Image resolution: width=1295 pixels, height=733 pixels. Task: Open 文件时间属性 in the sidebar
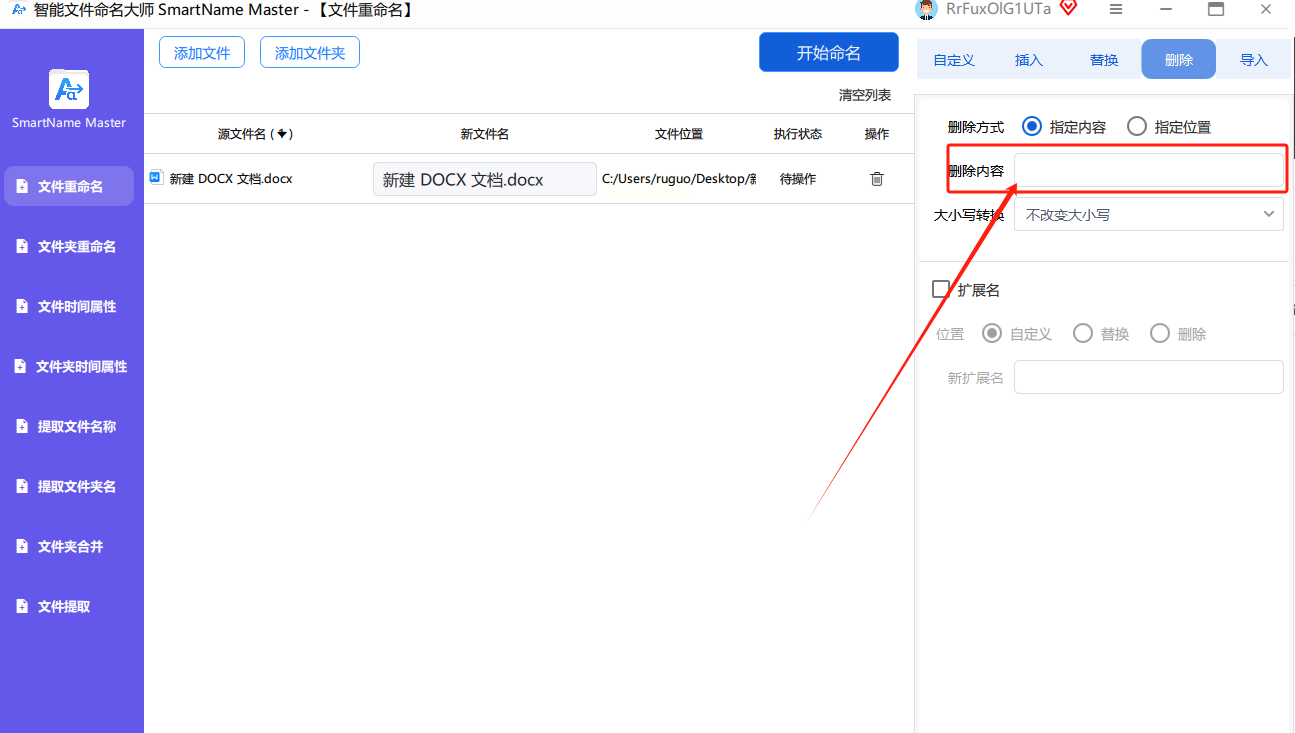tap(69, 306)
